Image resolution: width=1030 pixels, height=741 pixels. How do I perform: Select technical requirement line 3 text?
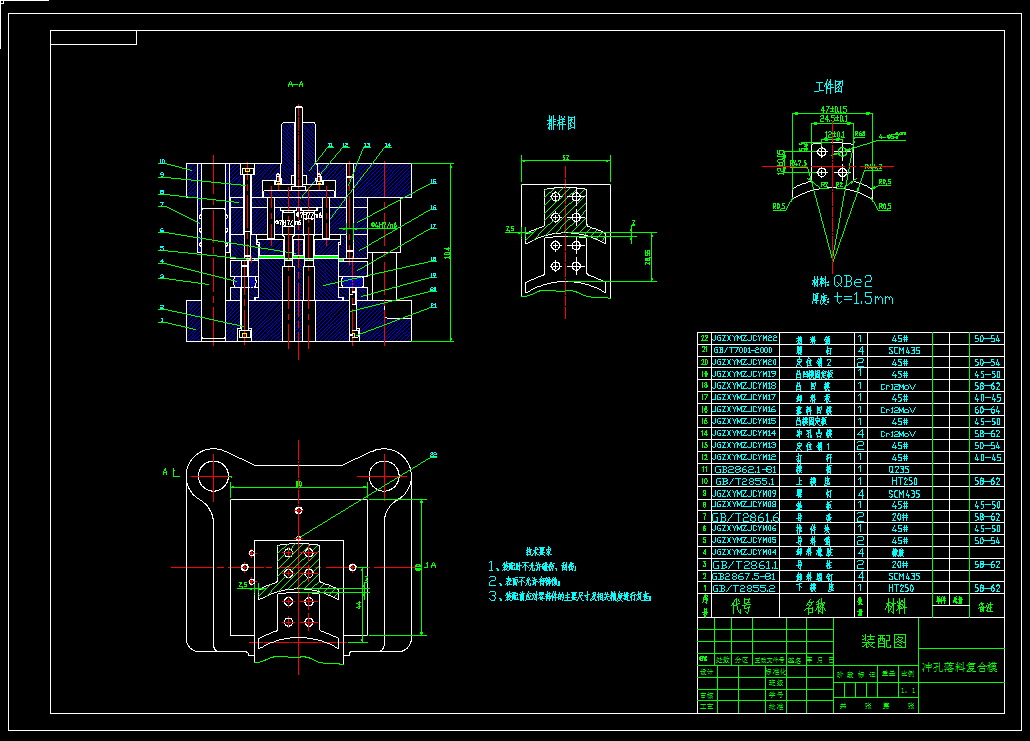570,596
